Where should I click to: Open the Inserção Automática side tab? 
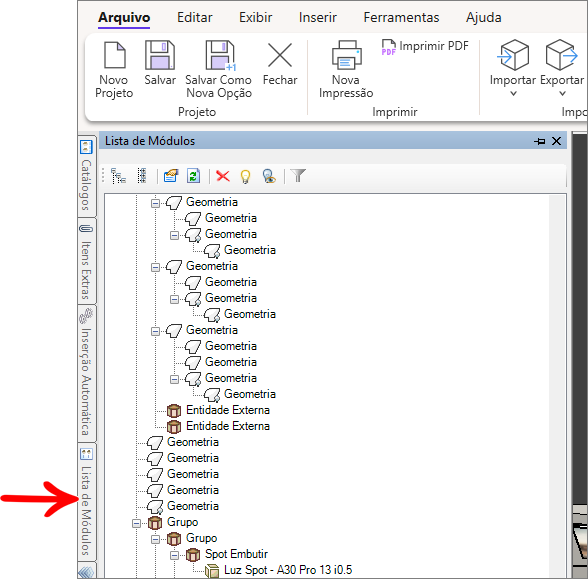(x=86, y=373)
